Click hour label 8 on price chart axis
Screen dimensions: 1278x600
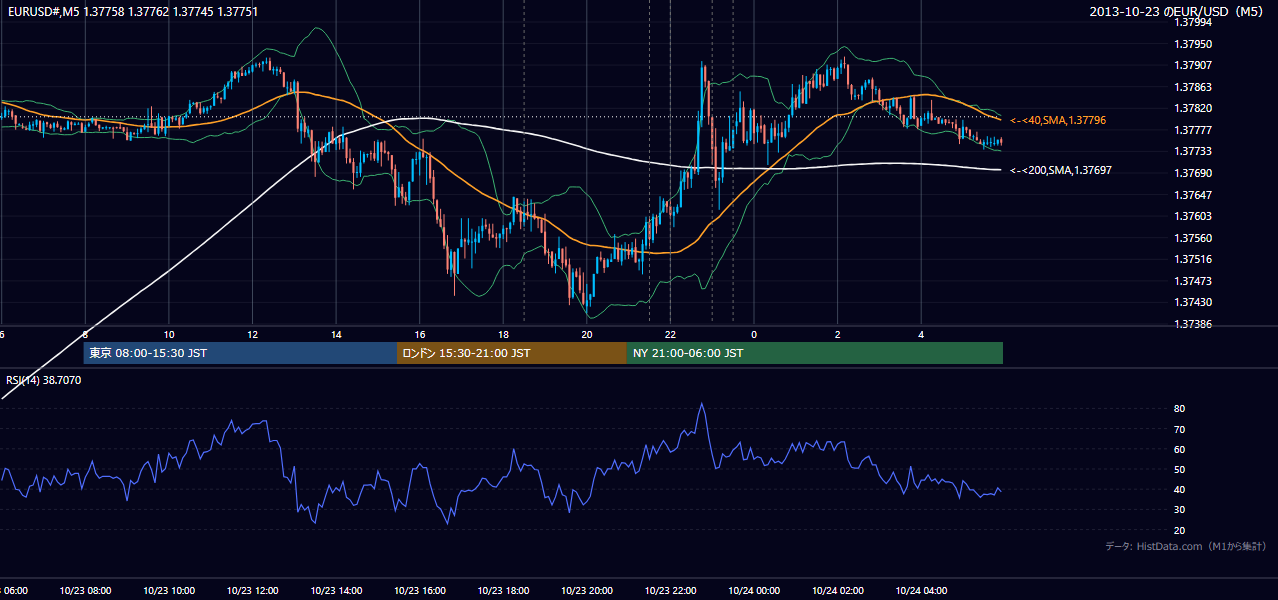[85, 334]
